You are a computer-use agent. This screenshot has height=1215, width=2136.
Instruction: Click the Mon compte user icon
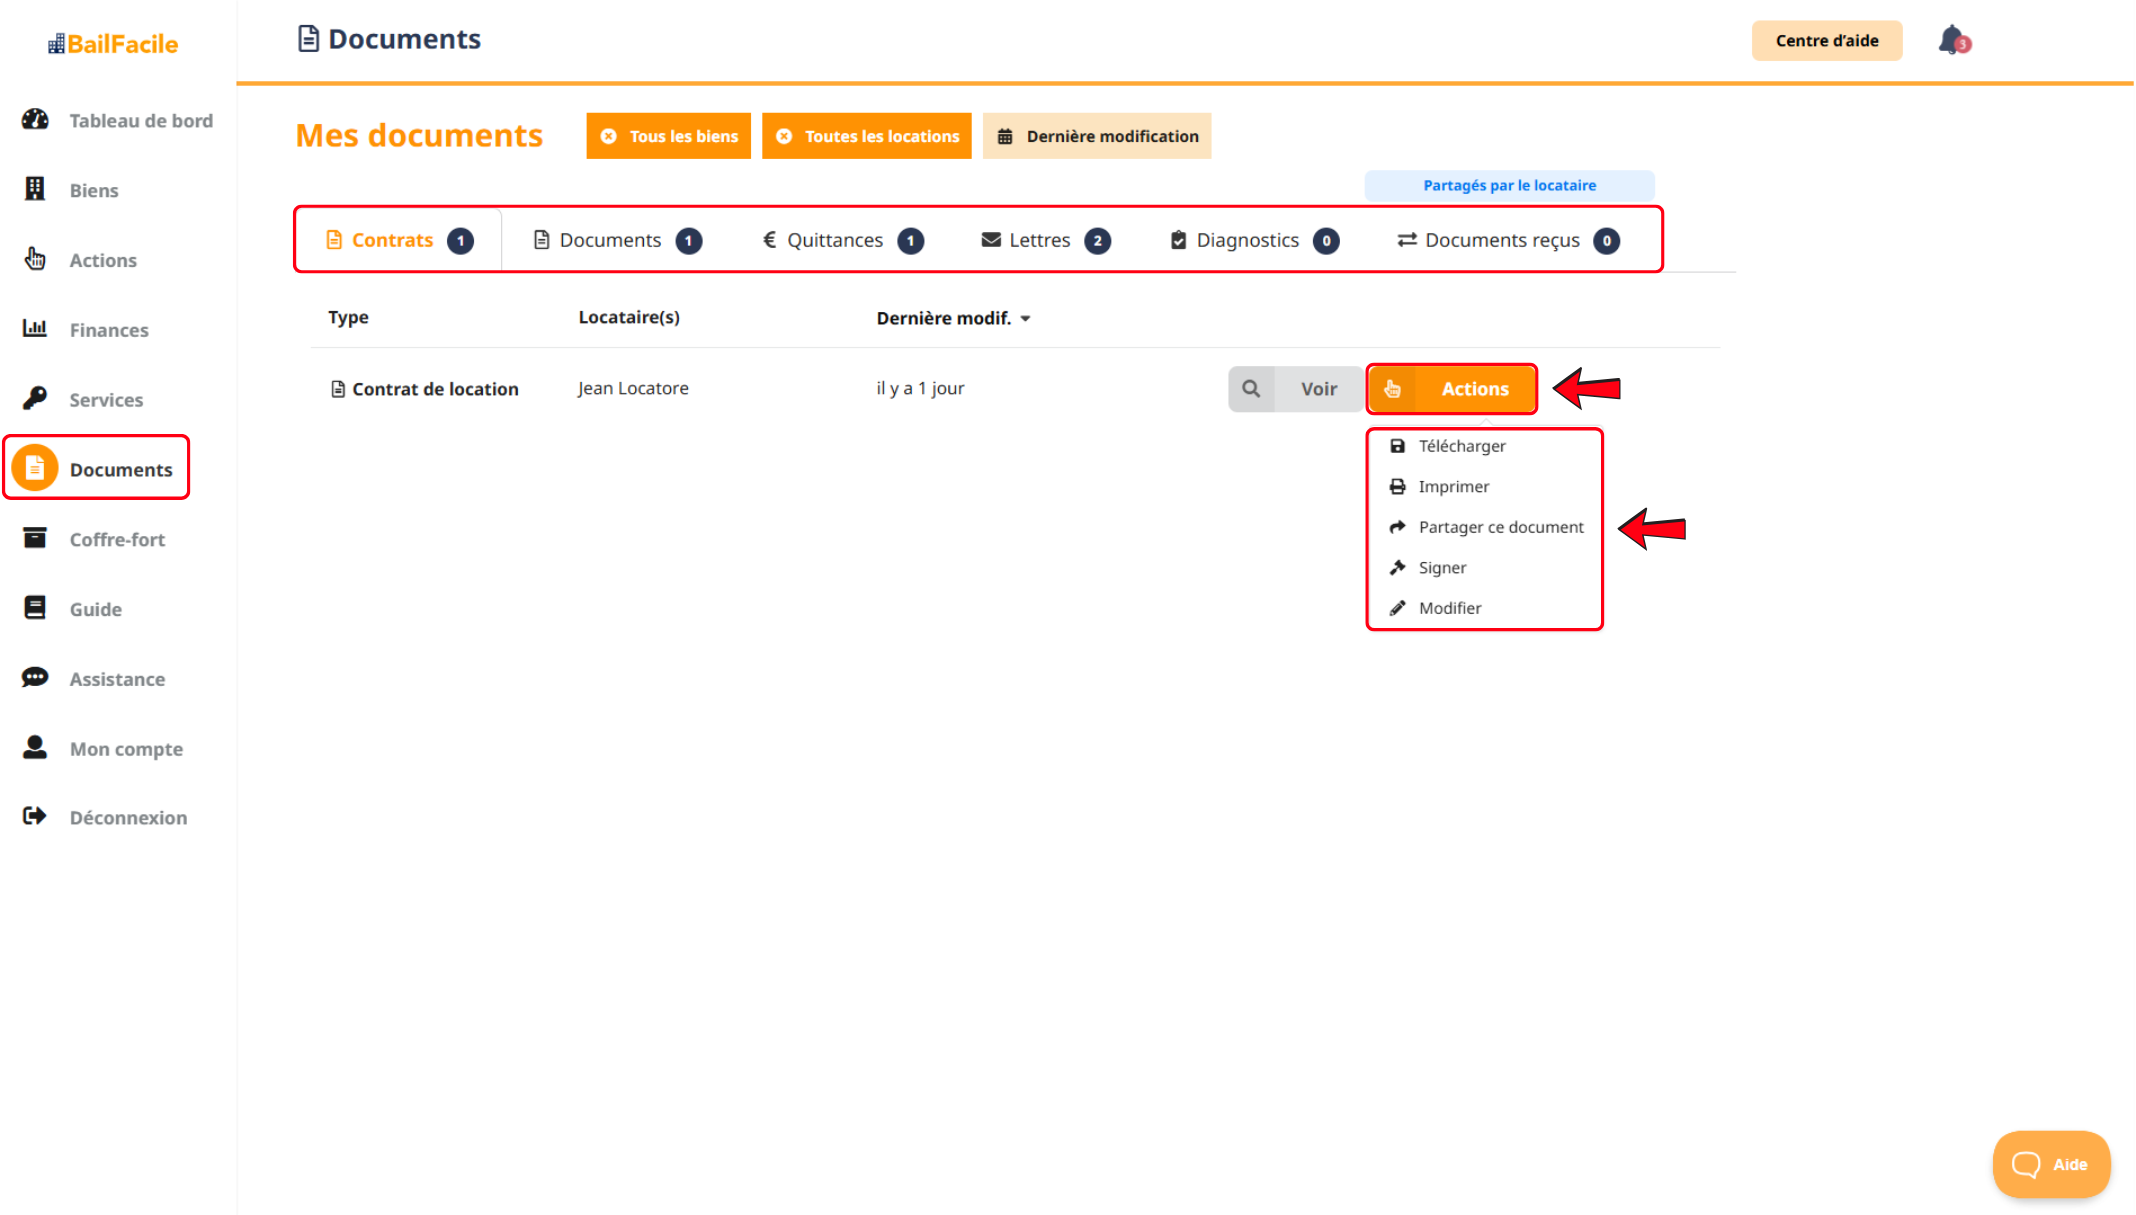[35, 747]
